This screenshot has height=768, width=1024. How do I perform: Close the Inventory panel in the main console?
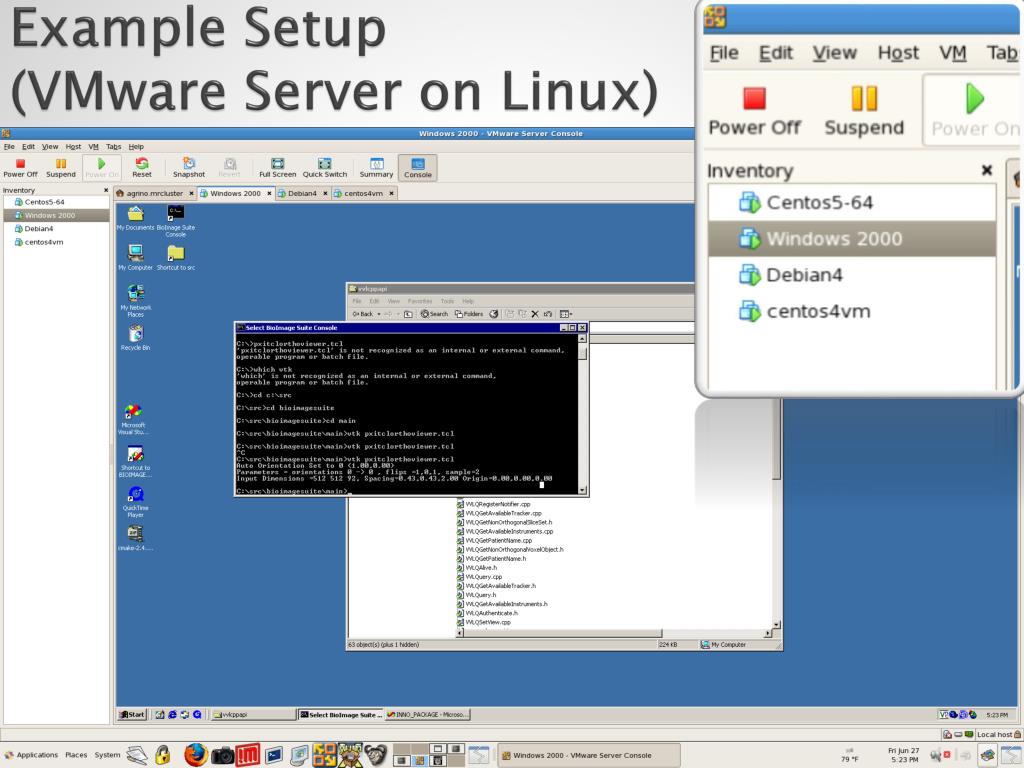(x=106, y=190)
